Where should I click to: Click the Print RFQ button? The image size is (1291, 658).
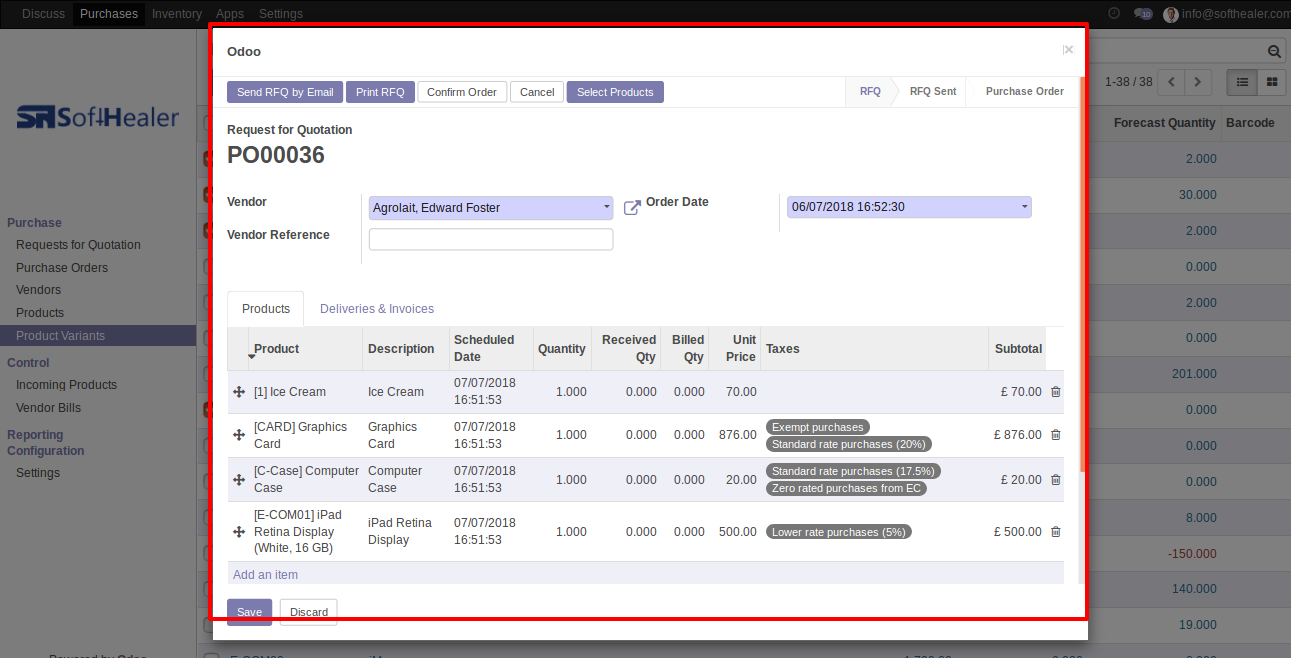(380, 92)
